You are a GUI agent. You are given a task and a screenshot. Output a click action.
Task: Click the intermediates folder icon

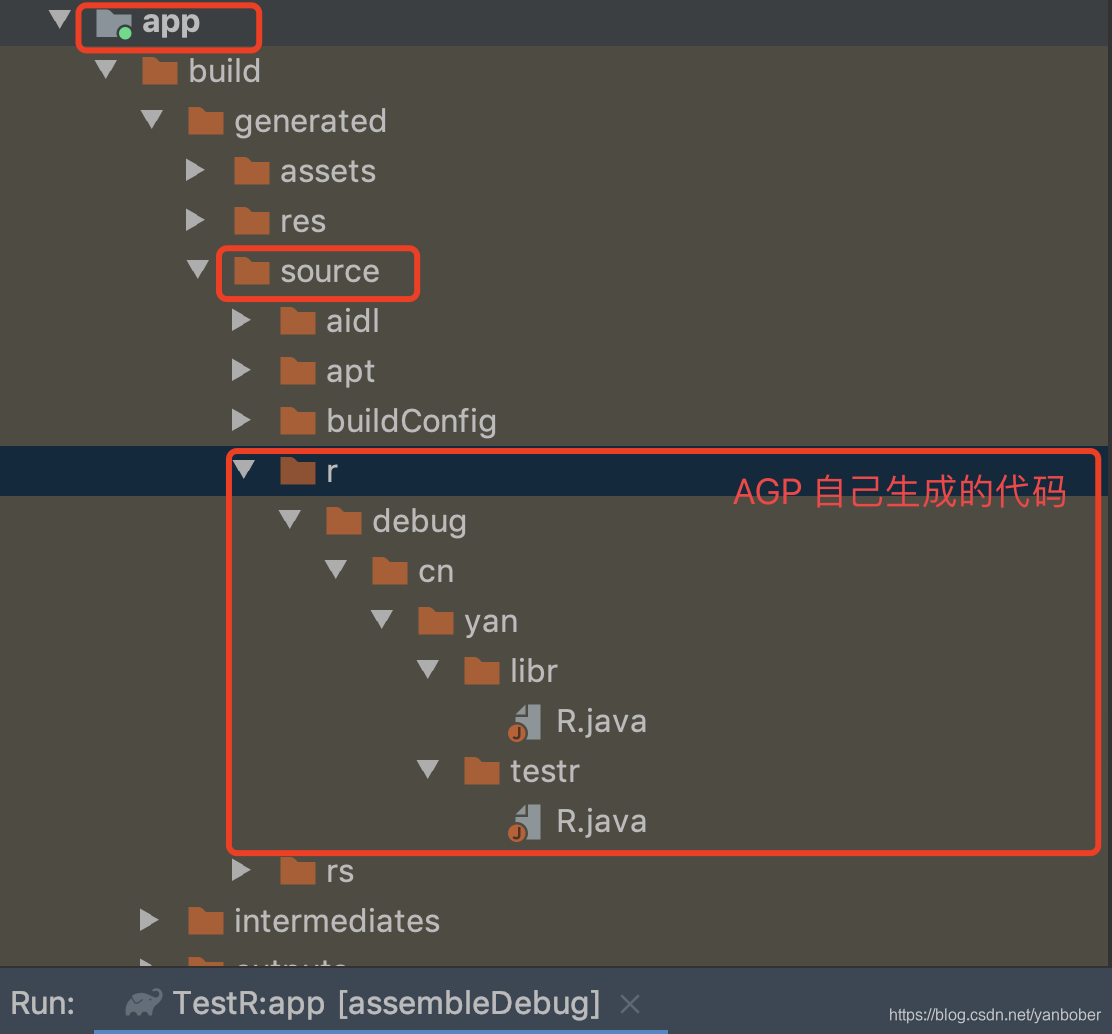[206, 921]
